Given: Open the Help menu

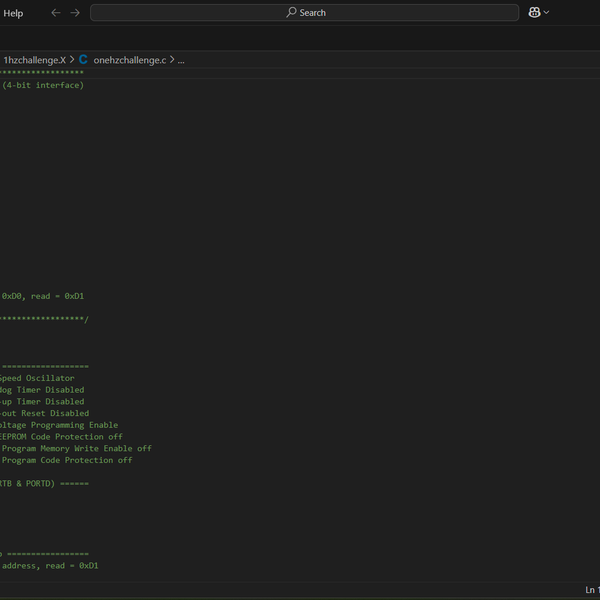Looking at the screenshot, I should 13,13.
